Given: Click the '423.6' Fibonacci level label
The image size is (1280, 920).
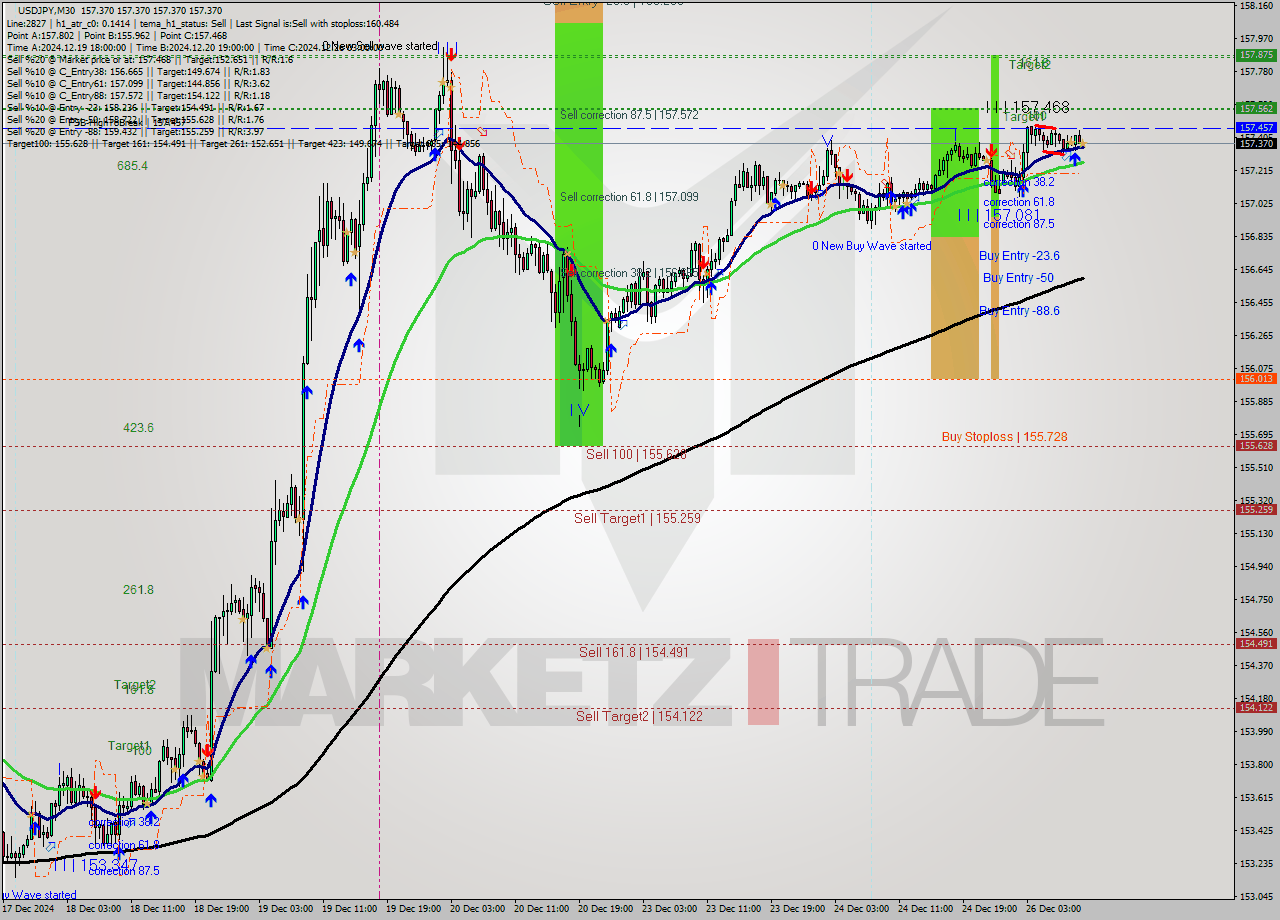Looking at the screenshot, I should (138, 427).
